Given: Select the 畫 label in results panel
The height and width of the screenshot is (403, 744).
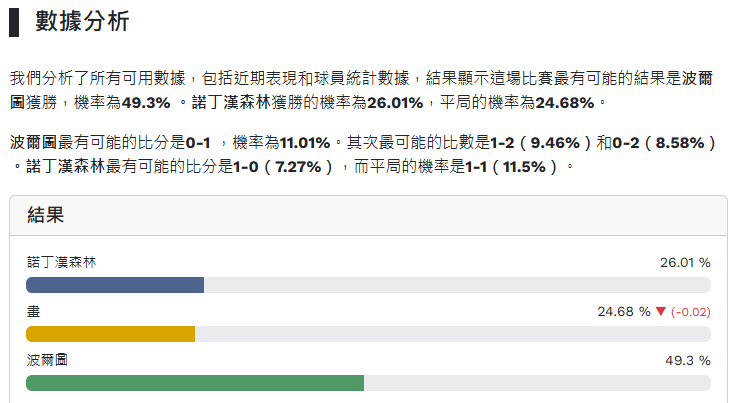Looking at the screenshot, I should tap(33, 311).
